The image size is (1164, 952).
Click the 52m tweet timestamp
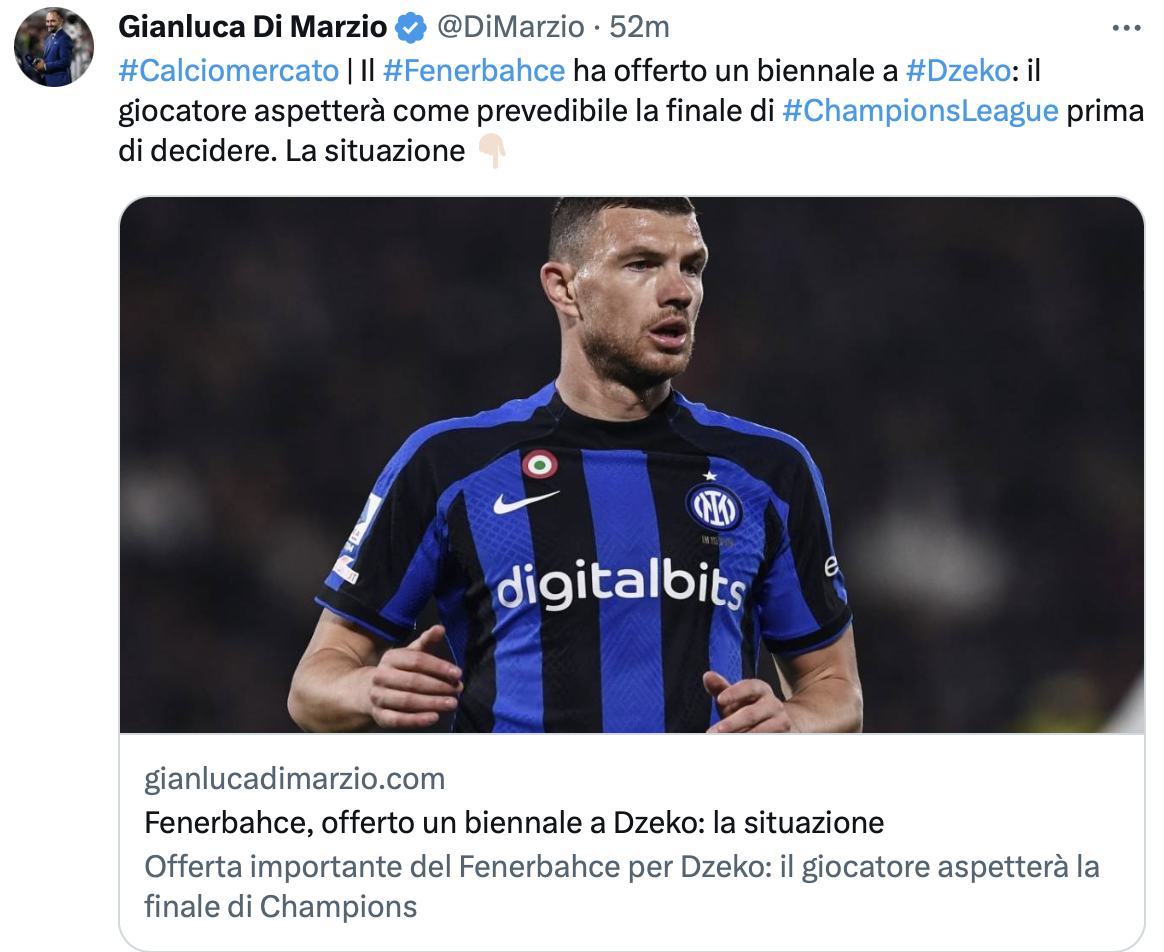640,27
